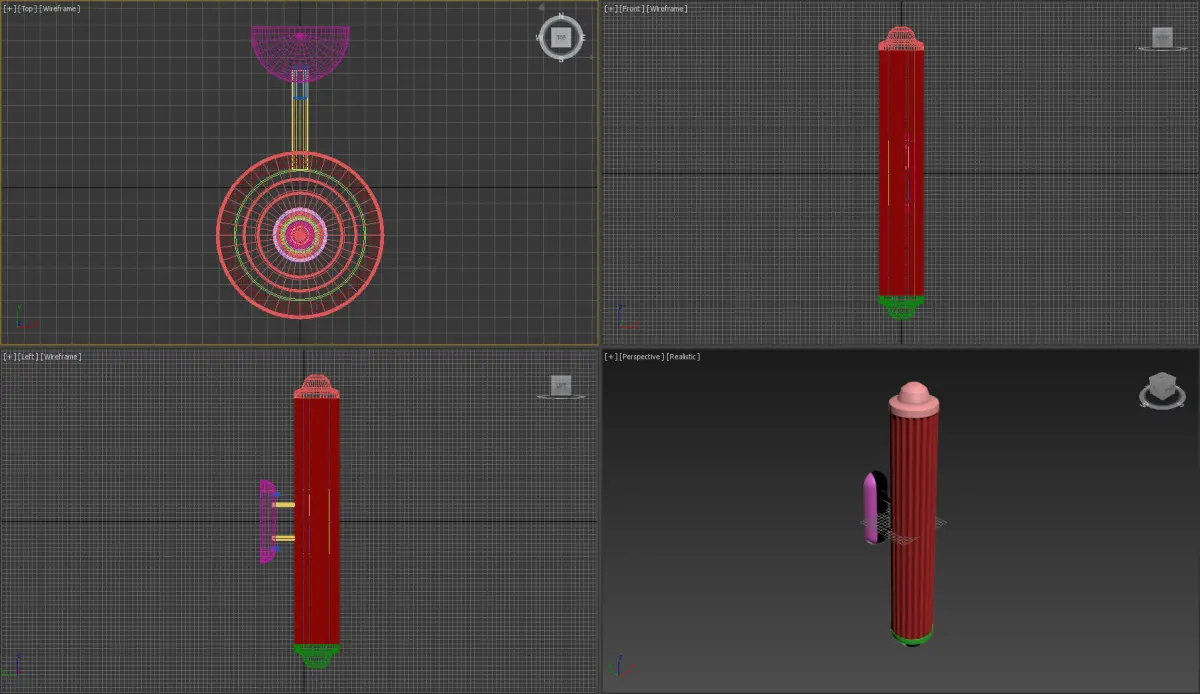Select the upper yellow rod in Left viewport
The image size is (1200, 694).
tap(284, 505)
